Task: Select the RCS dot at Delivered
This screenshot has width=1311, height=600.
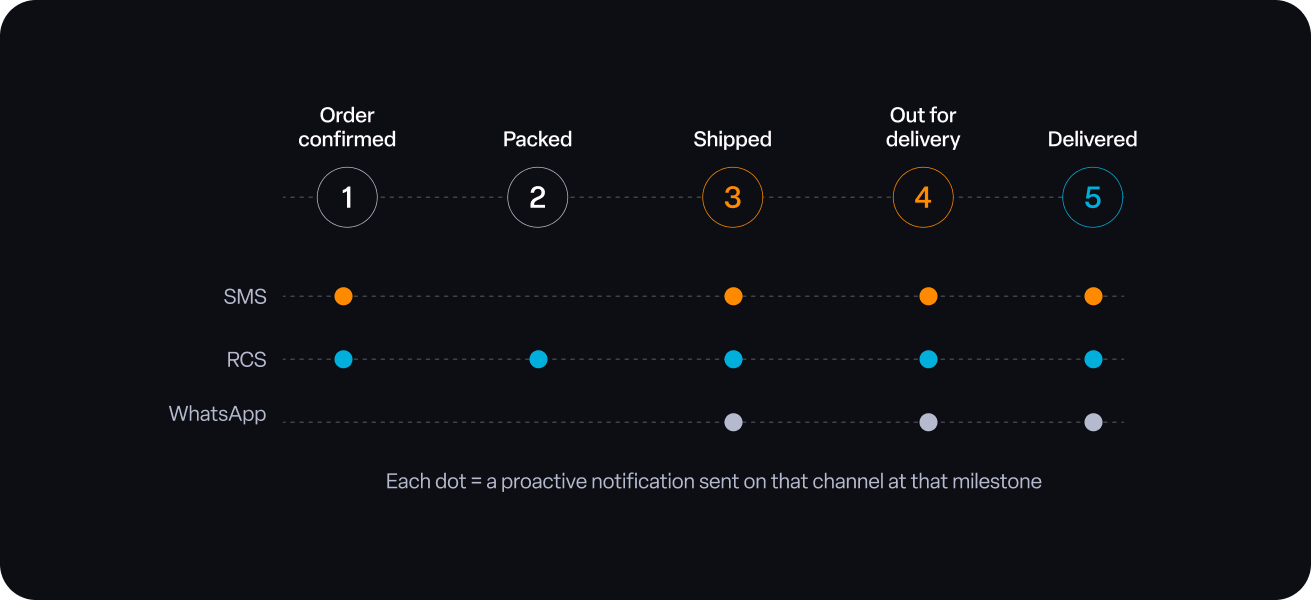Action: pyautogui.click(x=1093, y=359)
